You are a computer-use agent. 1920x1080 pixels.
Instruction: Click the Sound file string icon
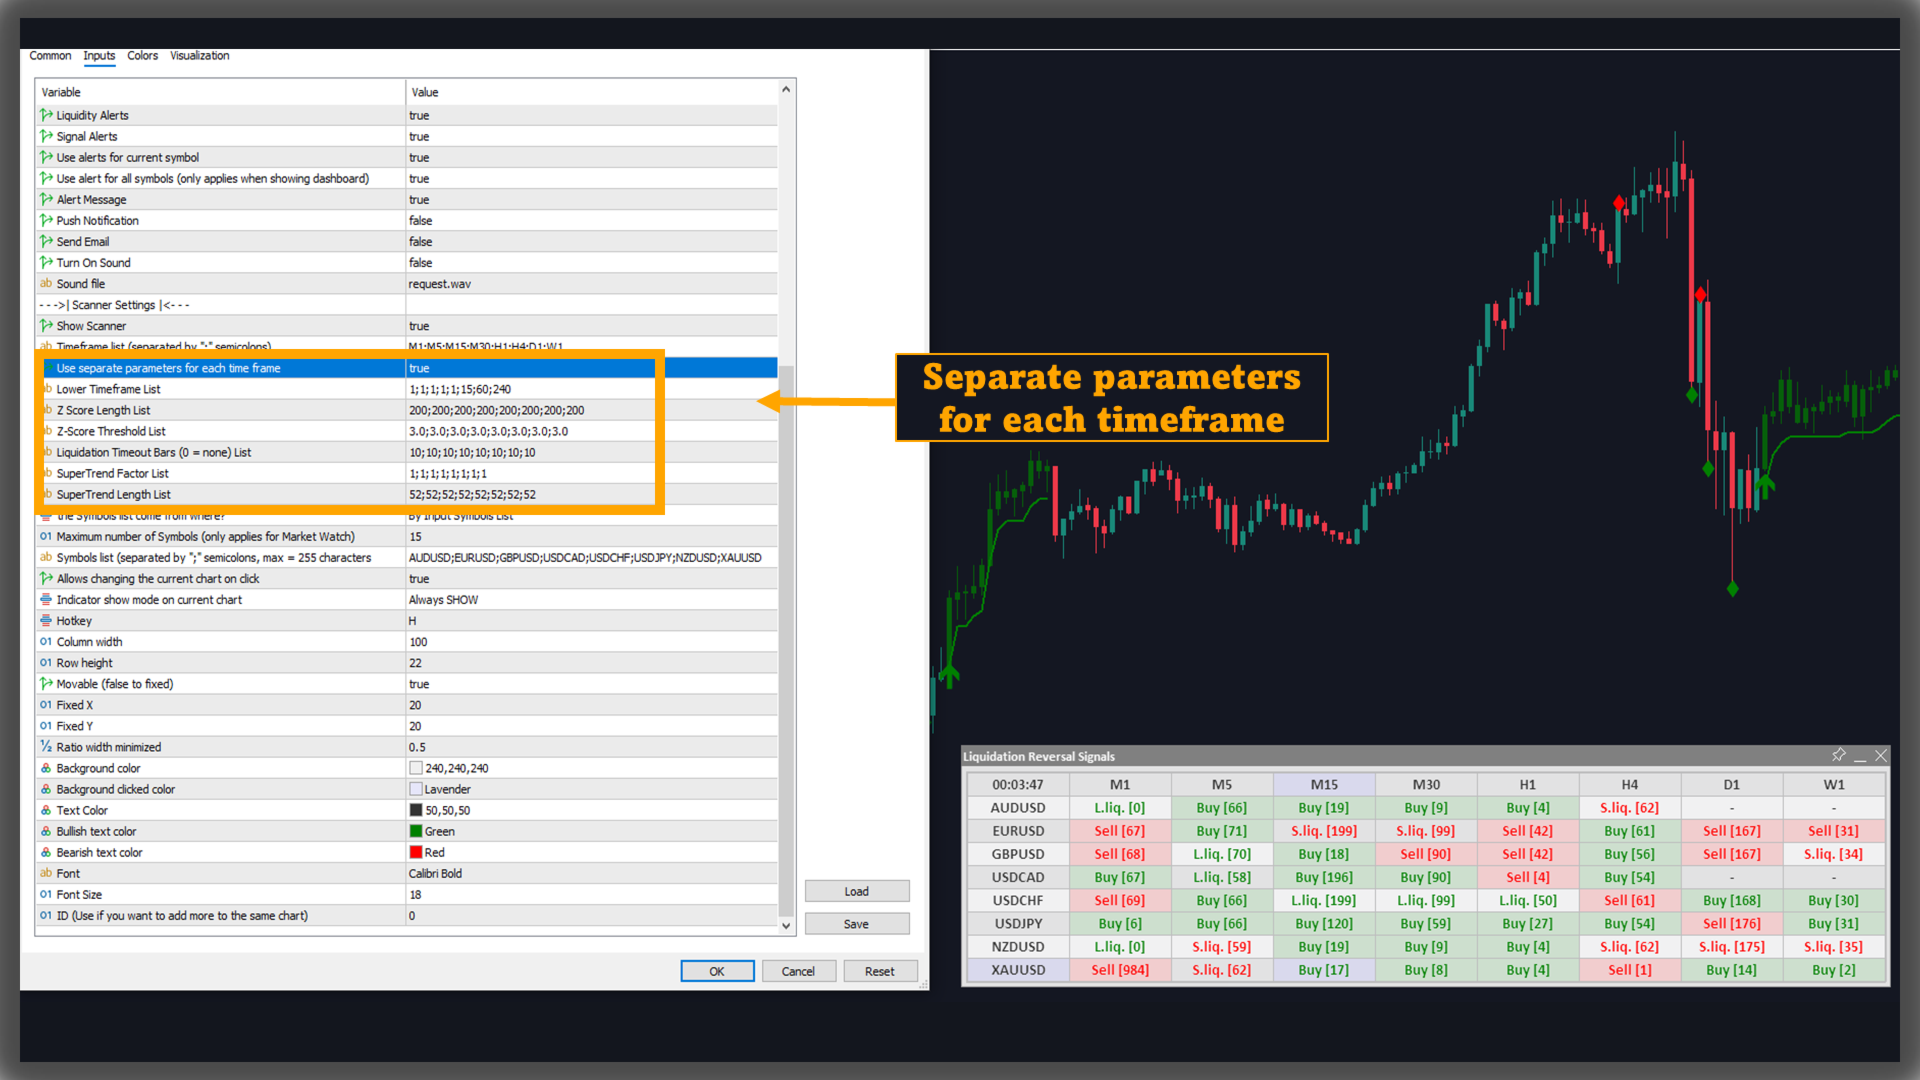click(46, 284)
